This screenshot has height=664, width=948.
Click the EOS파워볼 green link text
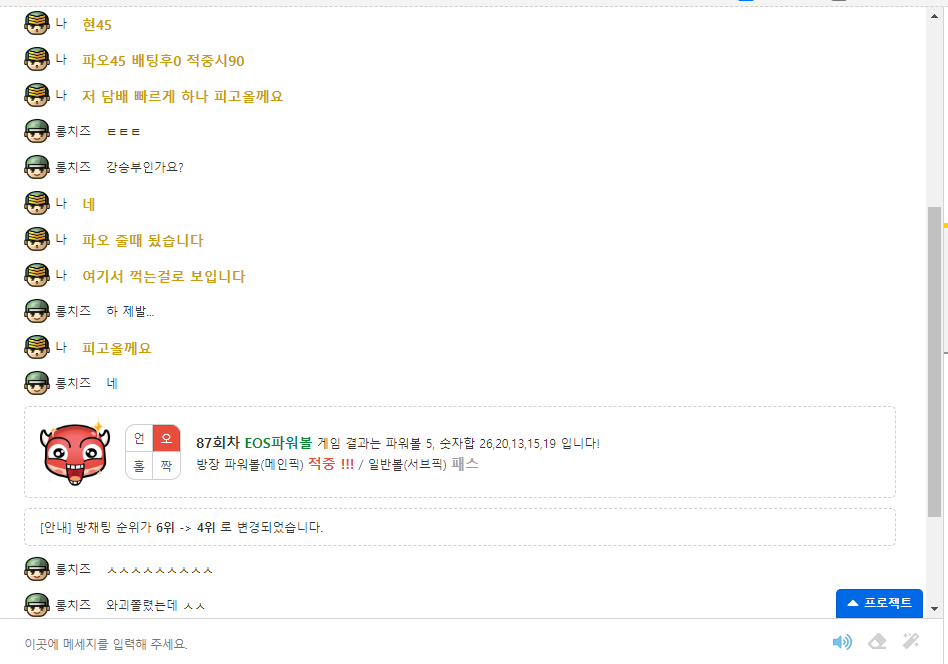(x=278, y=443)
